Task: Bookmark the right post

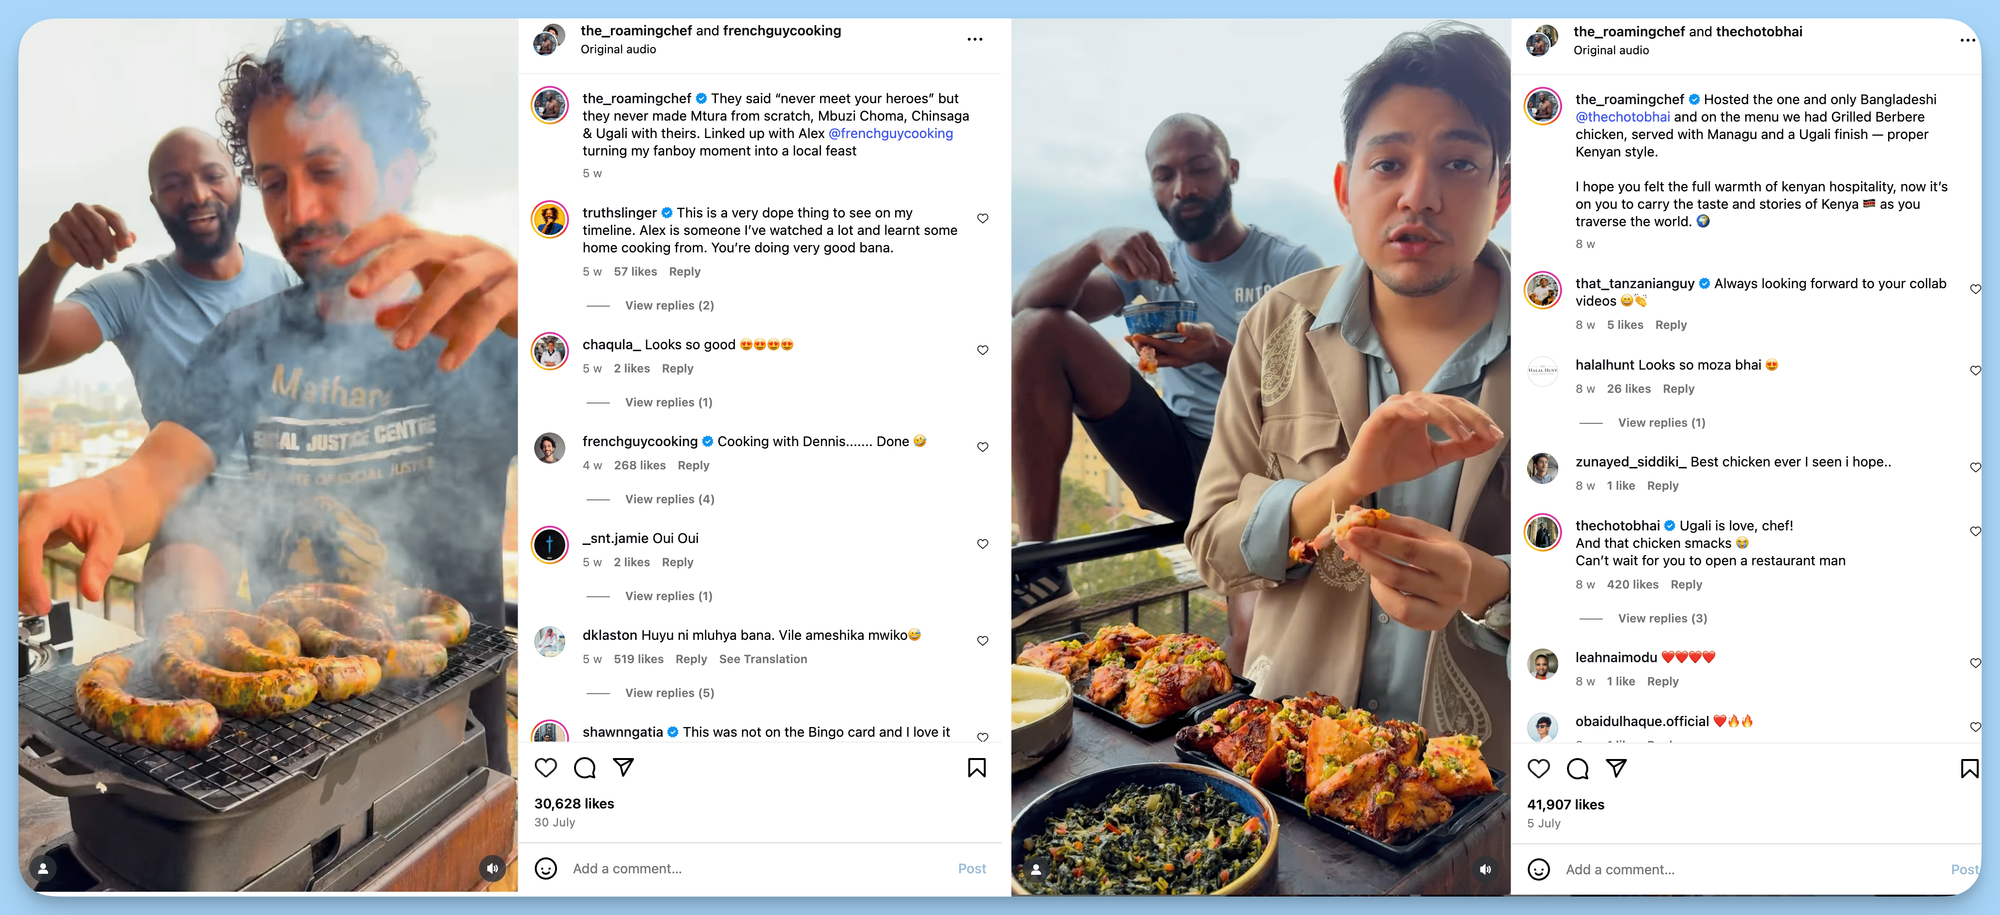Action: click(x=1969, y=769)
